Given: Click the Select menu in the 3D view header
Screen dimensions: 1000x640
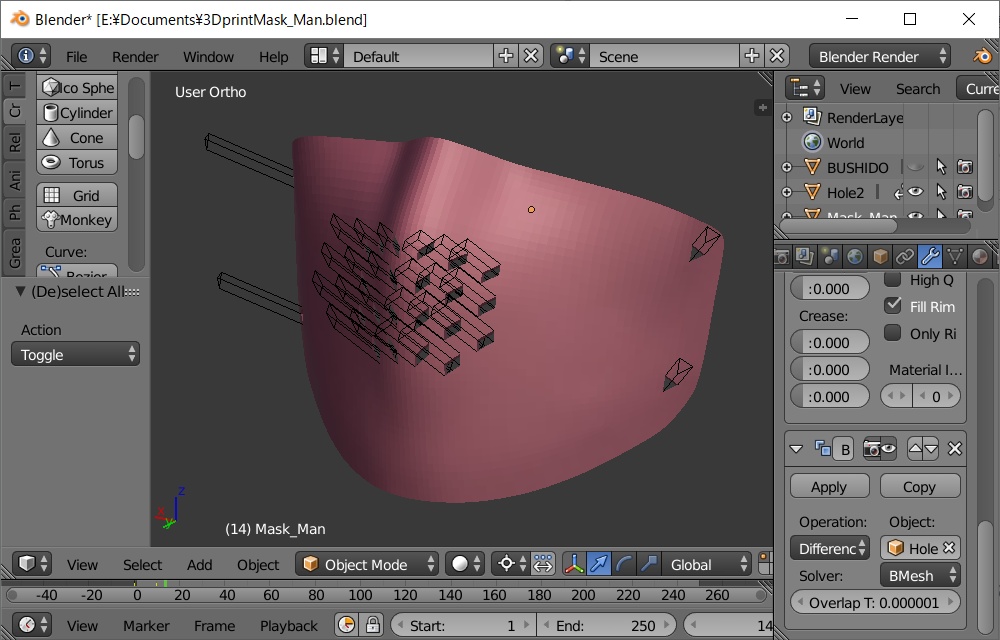Looking at the screenshot, I should coord(142,564).
